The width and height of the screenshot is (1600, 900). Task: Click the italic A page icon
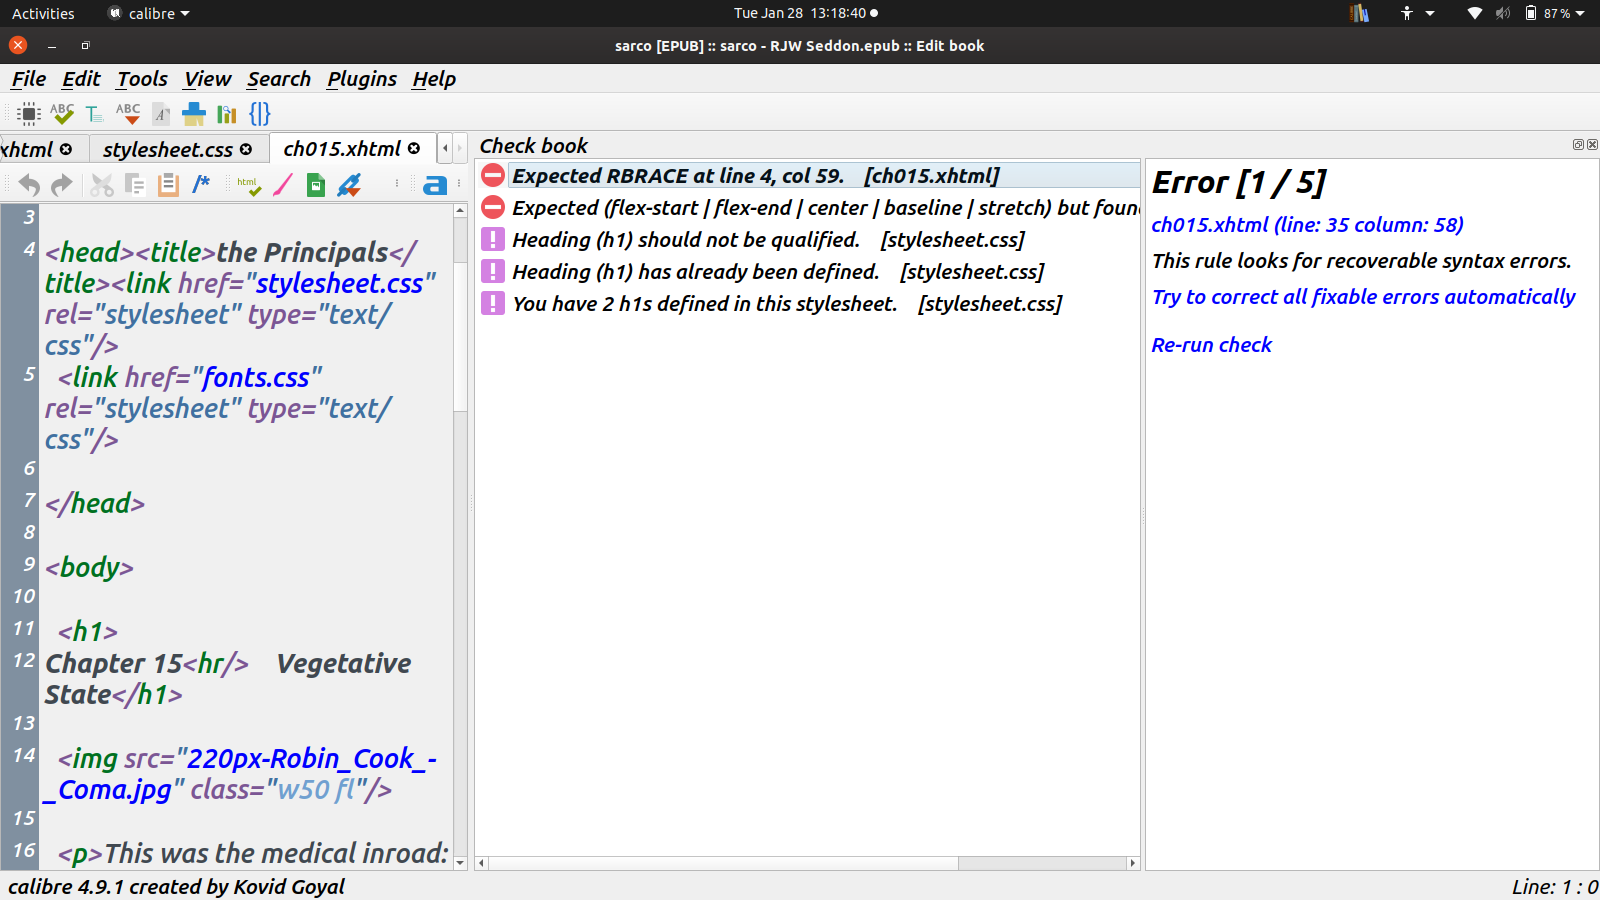pos(161,114)
